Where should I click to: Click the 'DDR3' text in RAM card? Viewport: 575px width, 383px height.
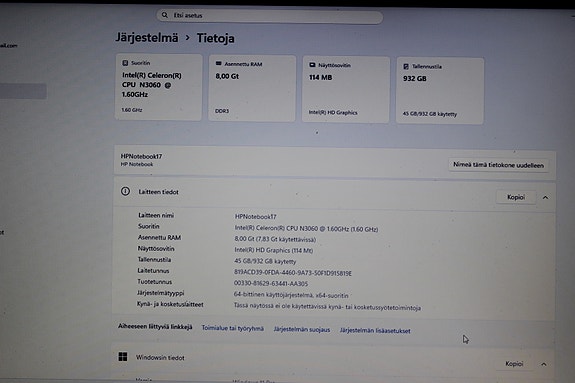click(222, 111)
